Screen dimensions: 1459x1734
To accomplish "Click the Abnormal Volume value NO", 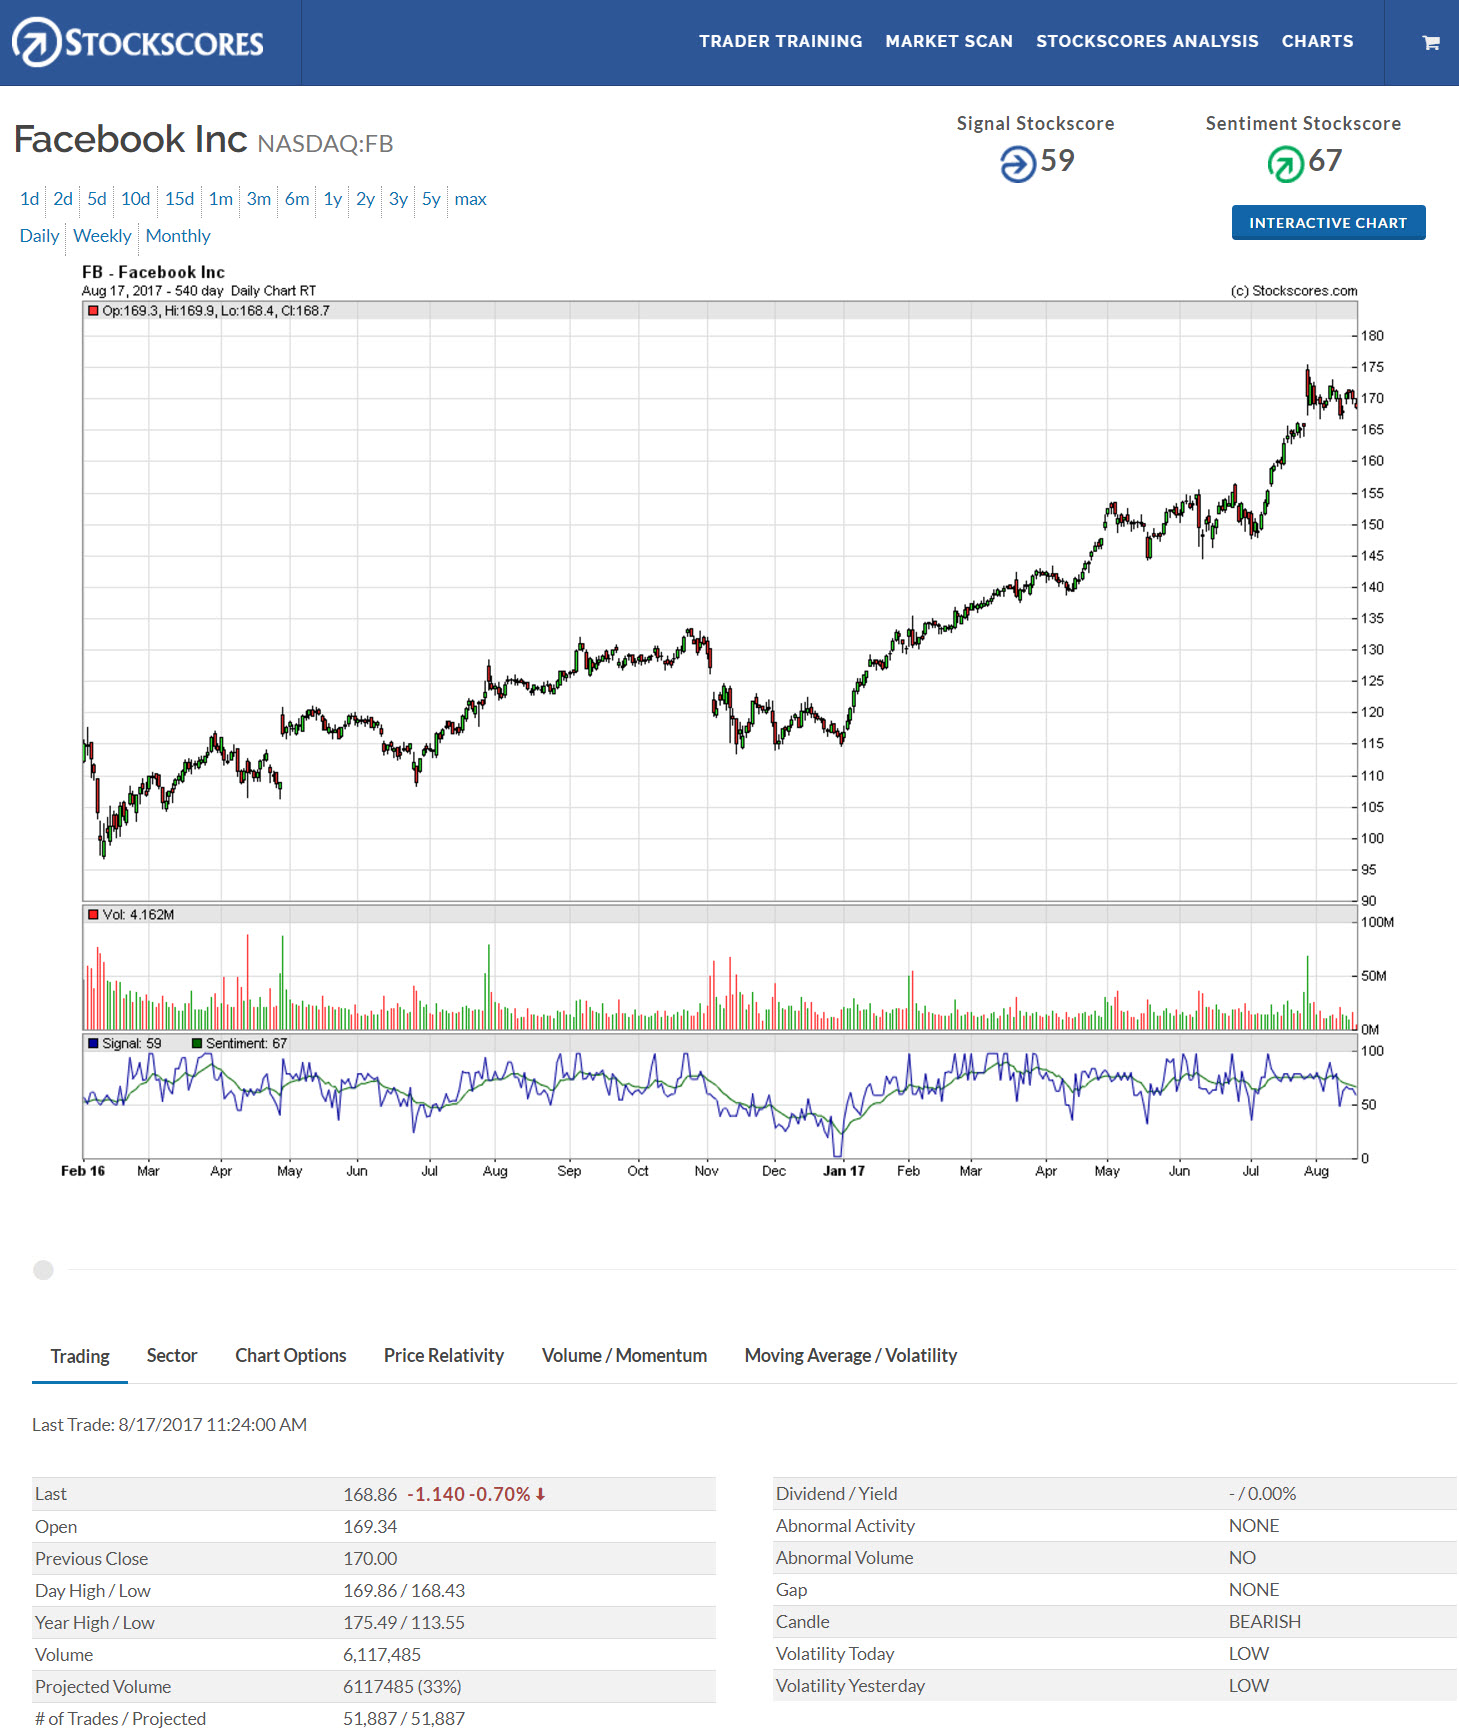I will click(1243, 1558).
